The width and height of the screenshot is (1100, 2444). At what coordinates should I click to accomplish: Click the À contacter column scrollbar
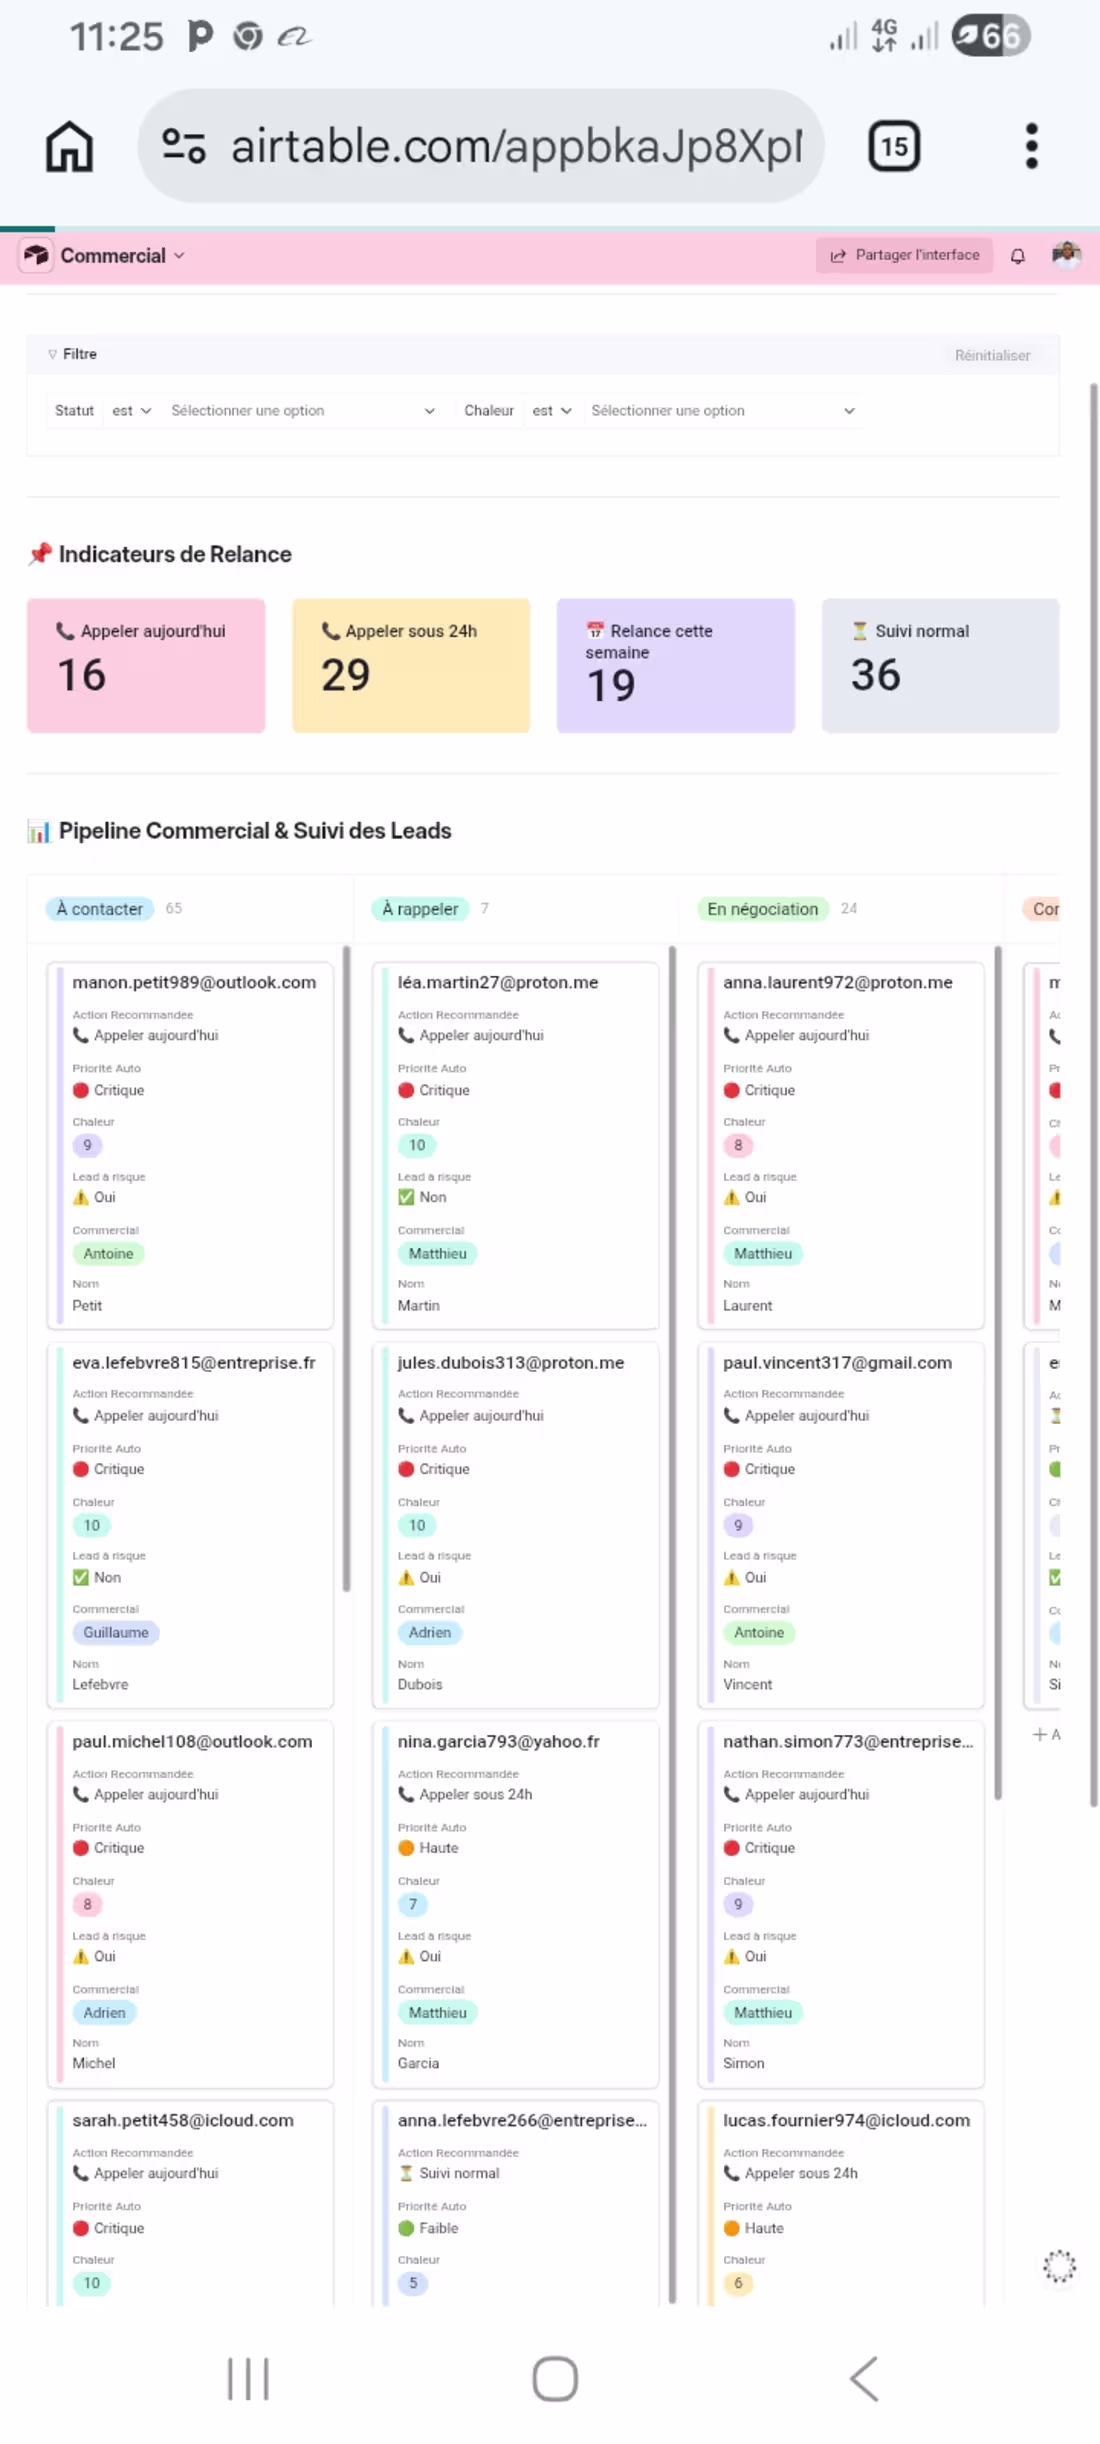click(x=347, y=1268)
